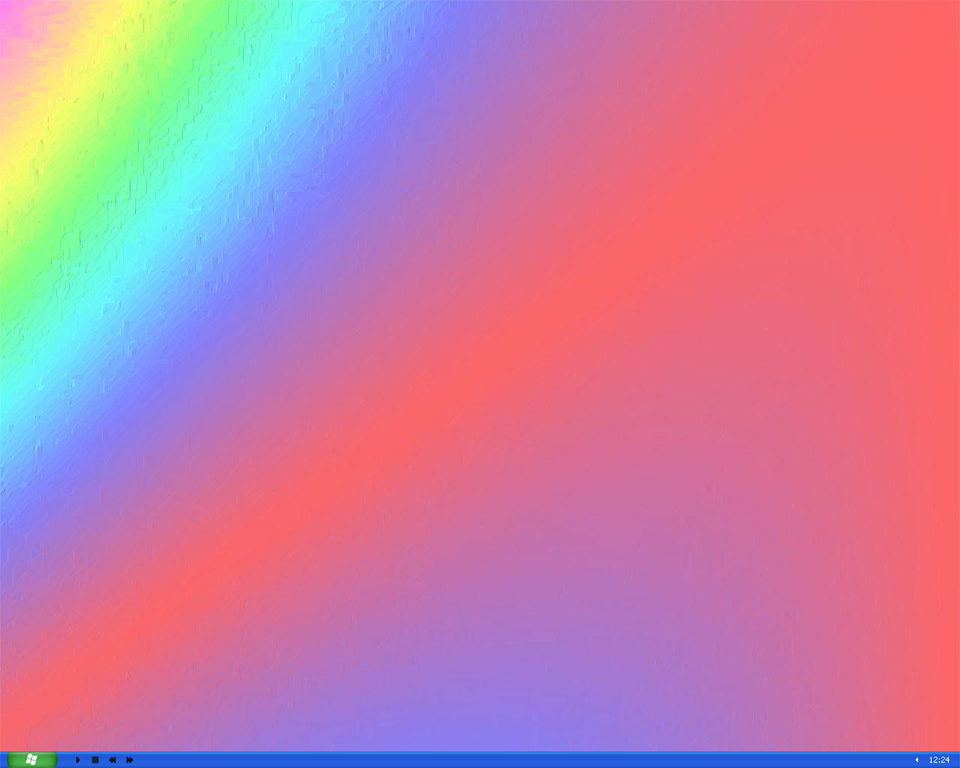The image size is (960, 768).
Task: Click the 12:24 clock in the tray
Action: (939, 759)
